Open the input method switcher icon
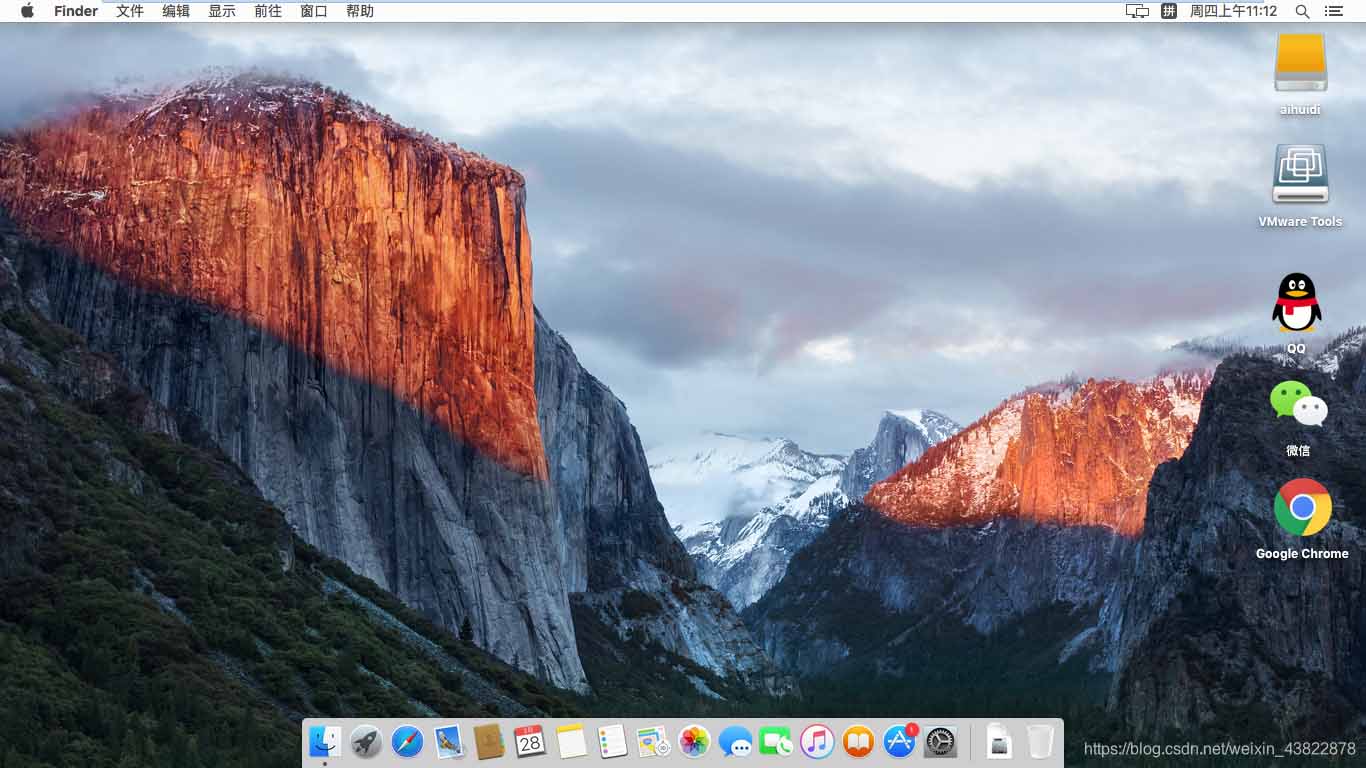Image resolution: width=1366 pixels, height=768 pixels. [x=1169, y=11]
